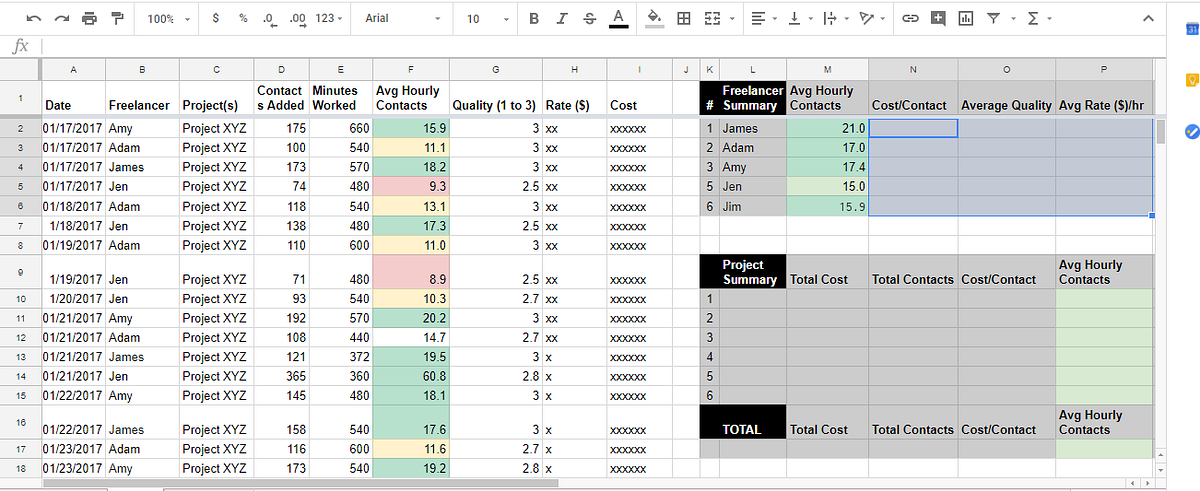Click the 'Jim' cell in Freelancer Summary

point(753,206)
